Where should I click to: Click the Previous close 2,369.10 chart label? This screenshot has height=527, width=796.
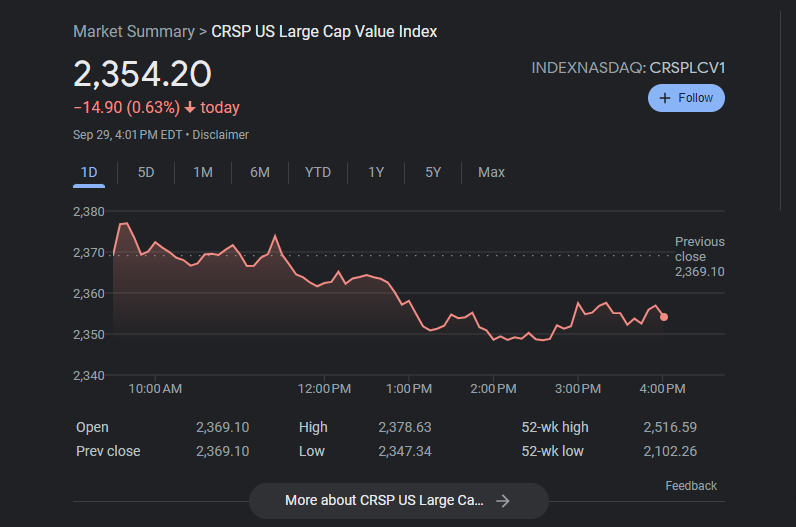[x=700, y=256]
